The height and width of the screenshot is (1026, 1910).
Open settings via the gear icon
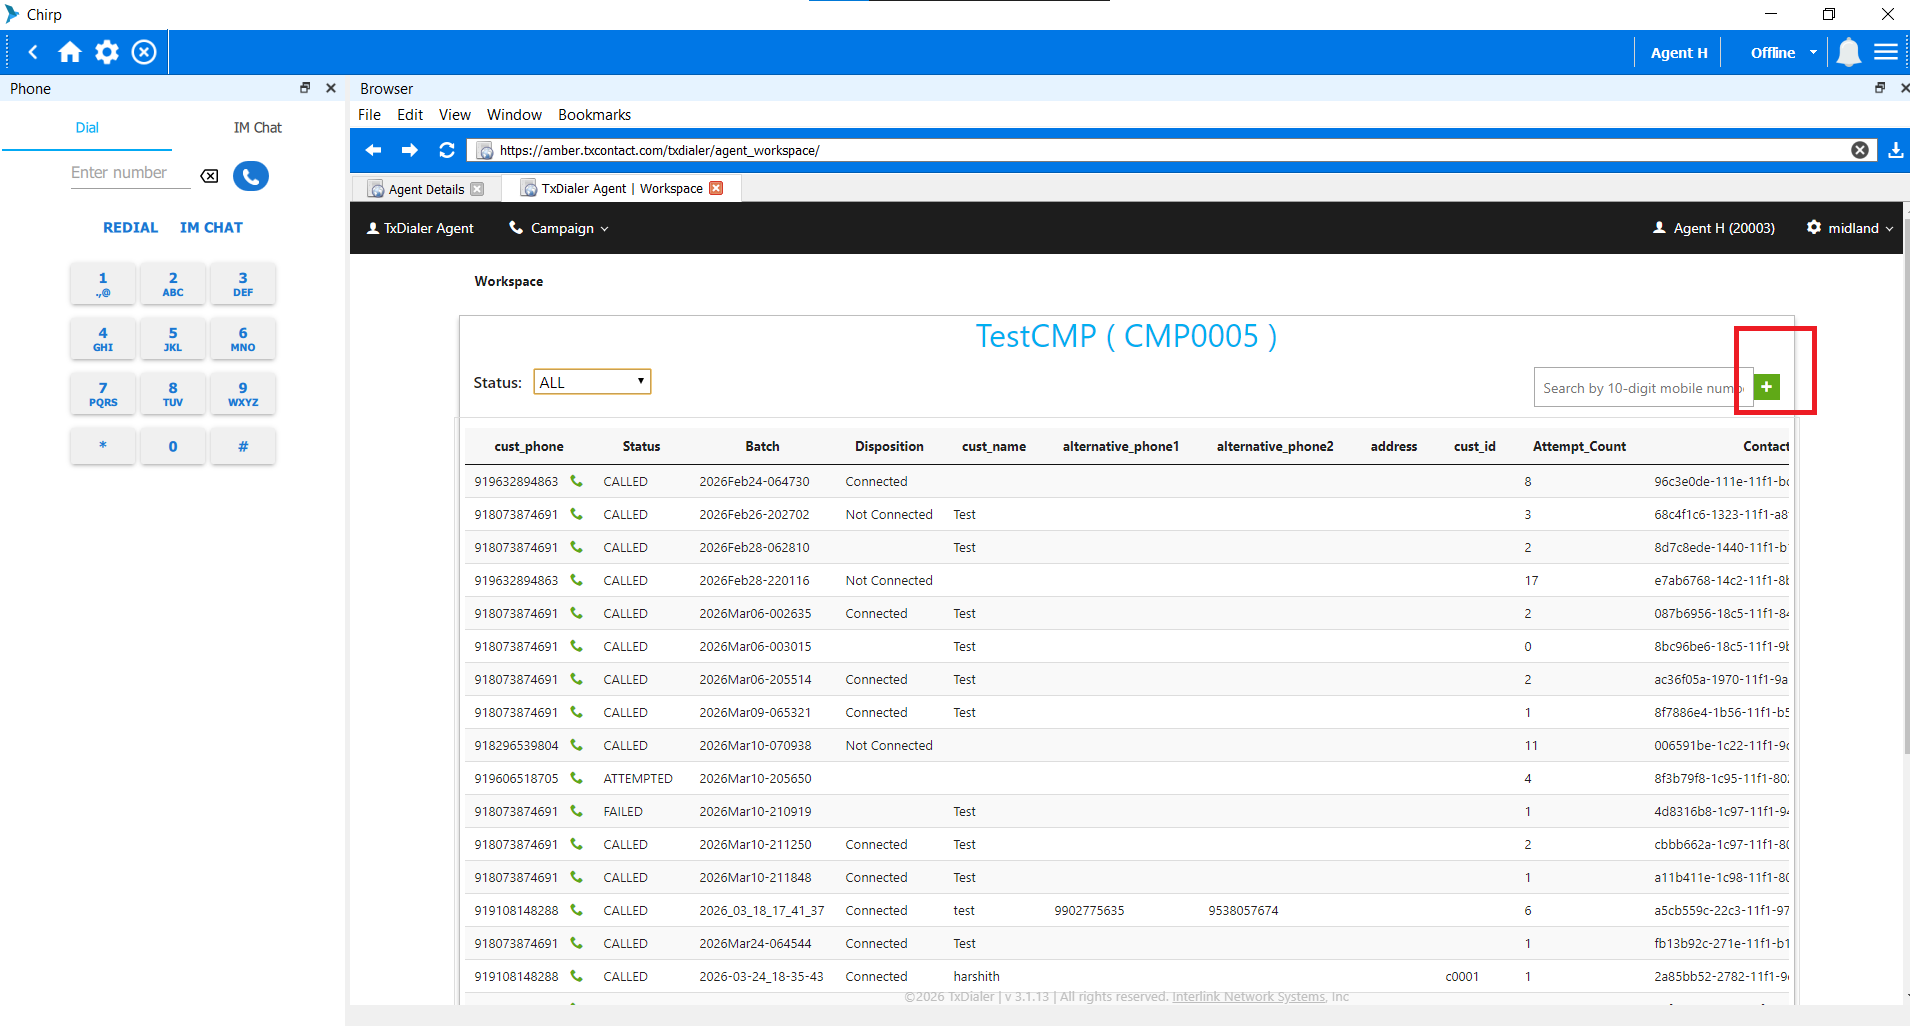pyautogui.click(x=107, y=52)
